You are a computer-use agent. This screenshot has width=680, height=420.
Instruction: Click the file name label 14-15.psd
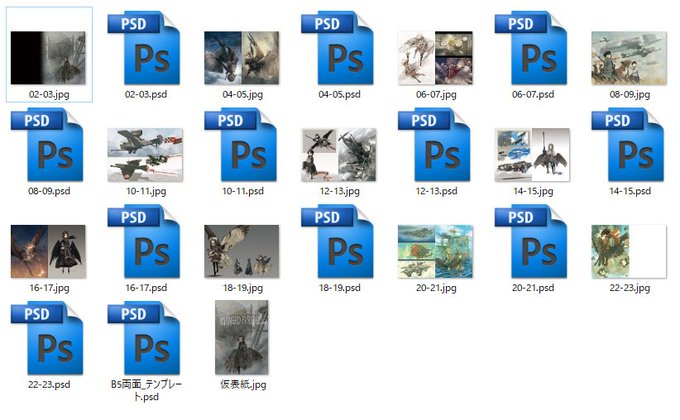click(630, 191)
